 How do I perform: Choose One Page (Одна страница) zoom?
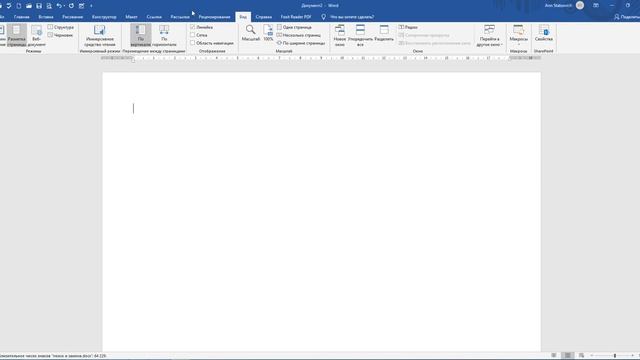(294, 27)
